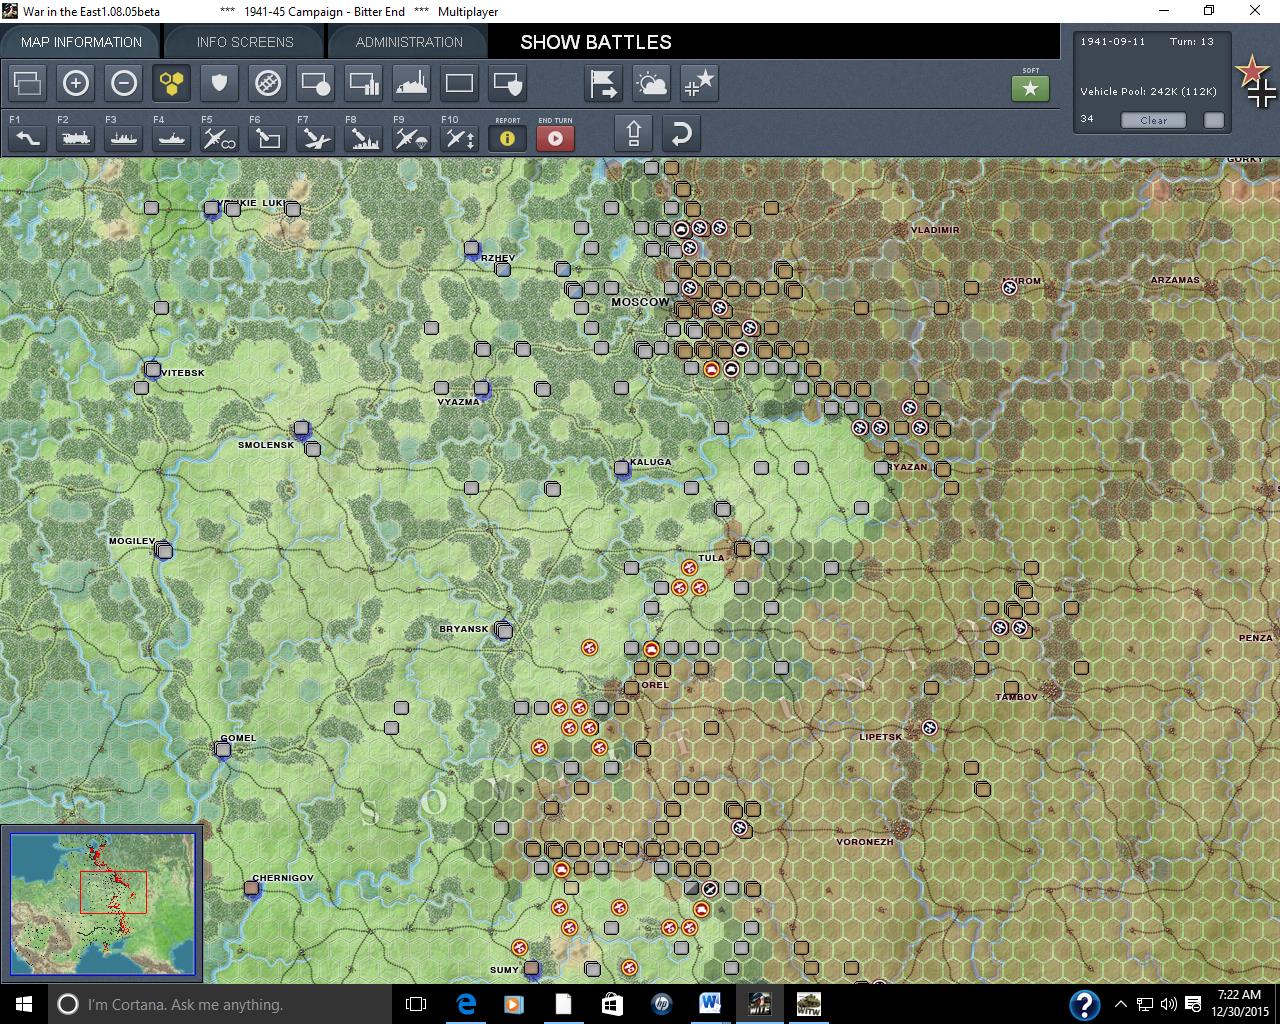Screen dimensions: 1280x1024
Task: Click the Clear button
Action: pos(1153,120)
